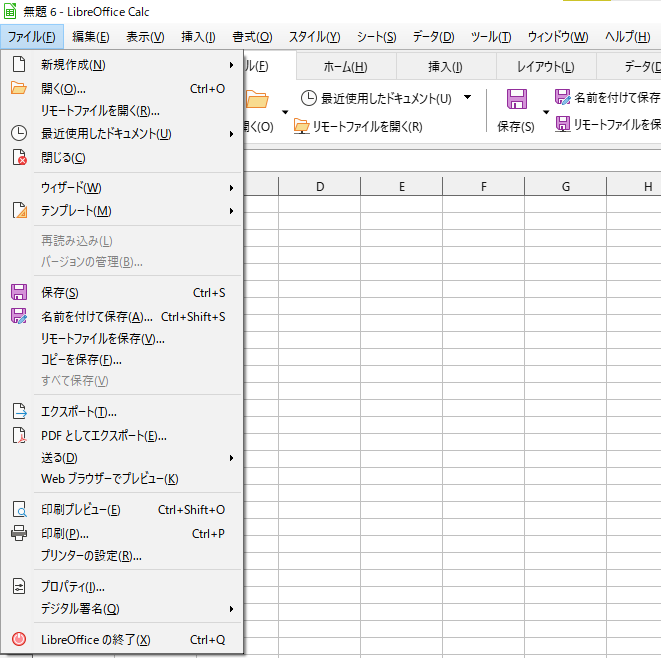
Task: Open the 書式(O) menu
Action: 252,37
